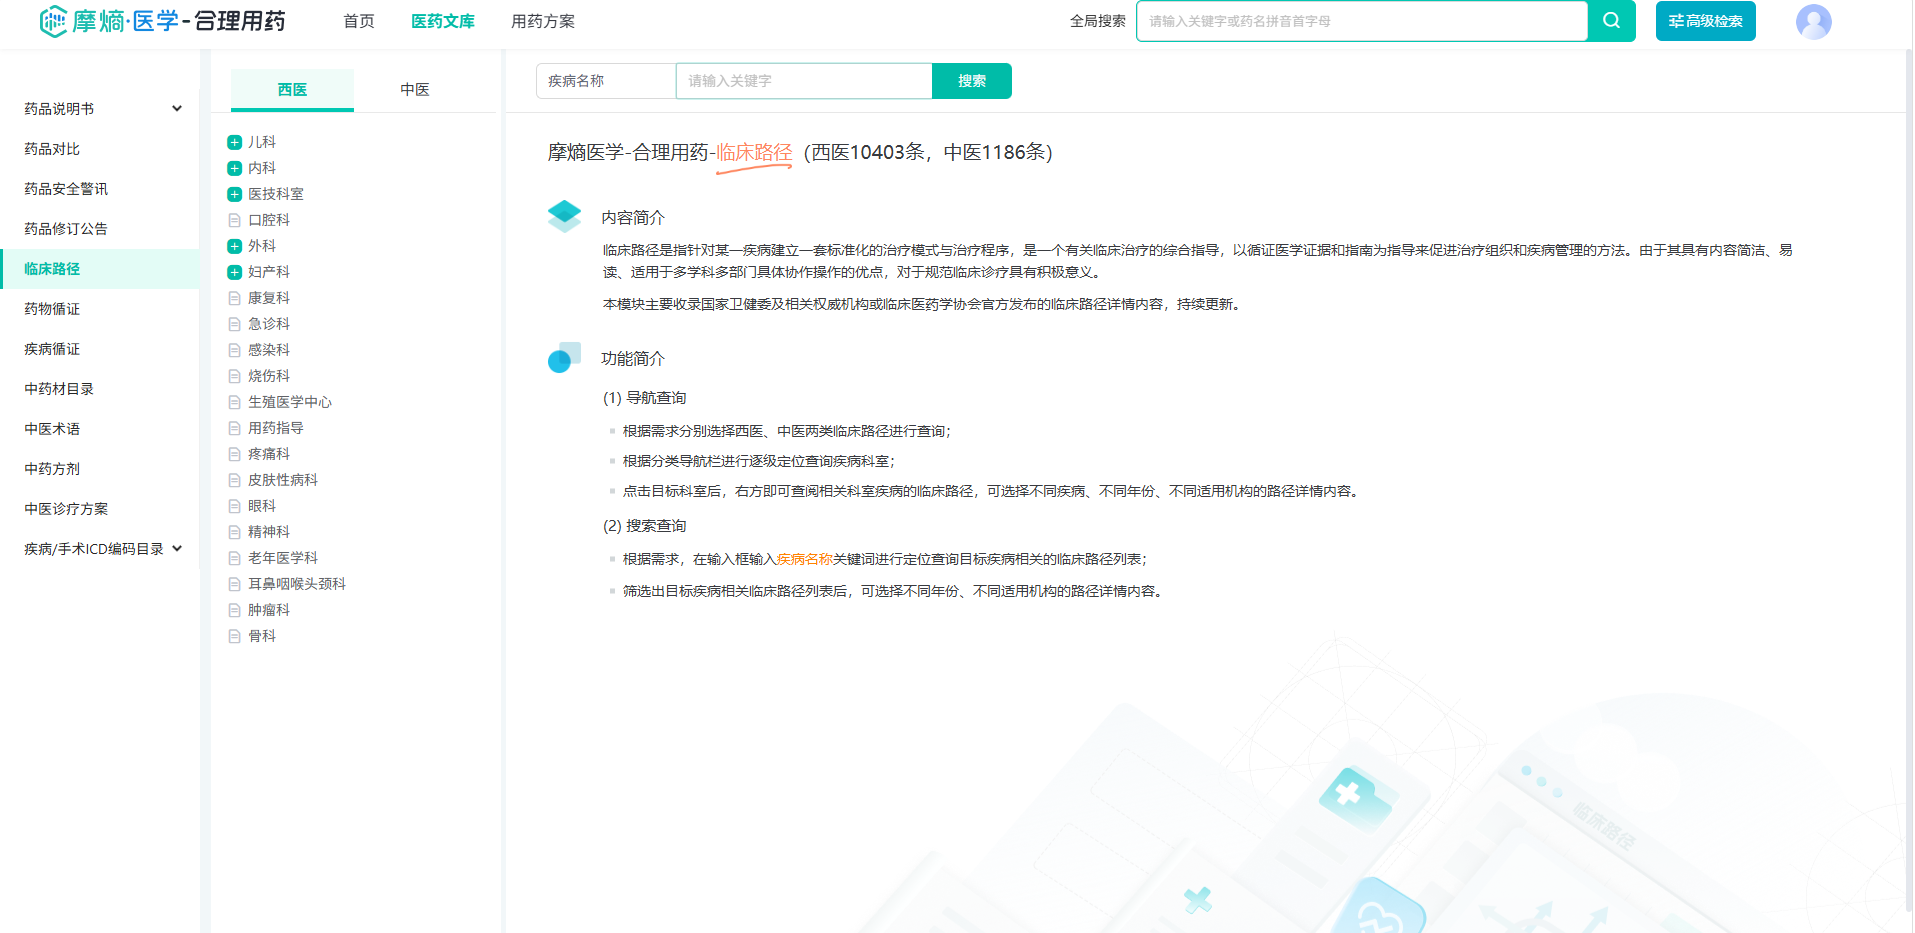Viewport: 1915px width, 933px height.
Task: Click the 摩熵医学 logo icon
Action: click(x=53, y=21)
